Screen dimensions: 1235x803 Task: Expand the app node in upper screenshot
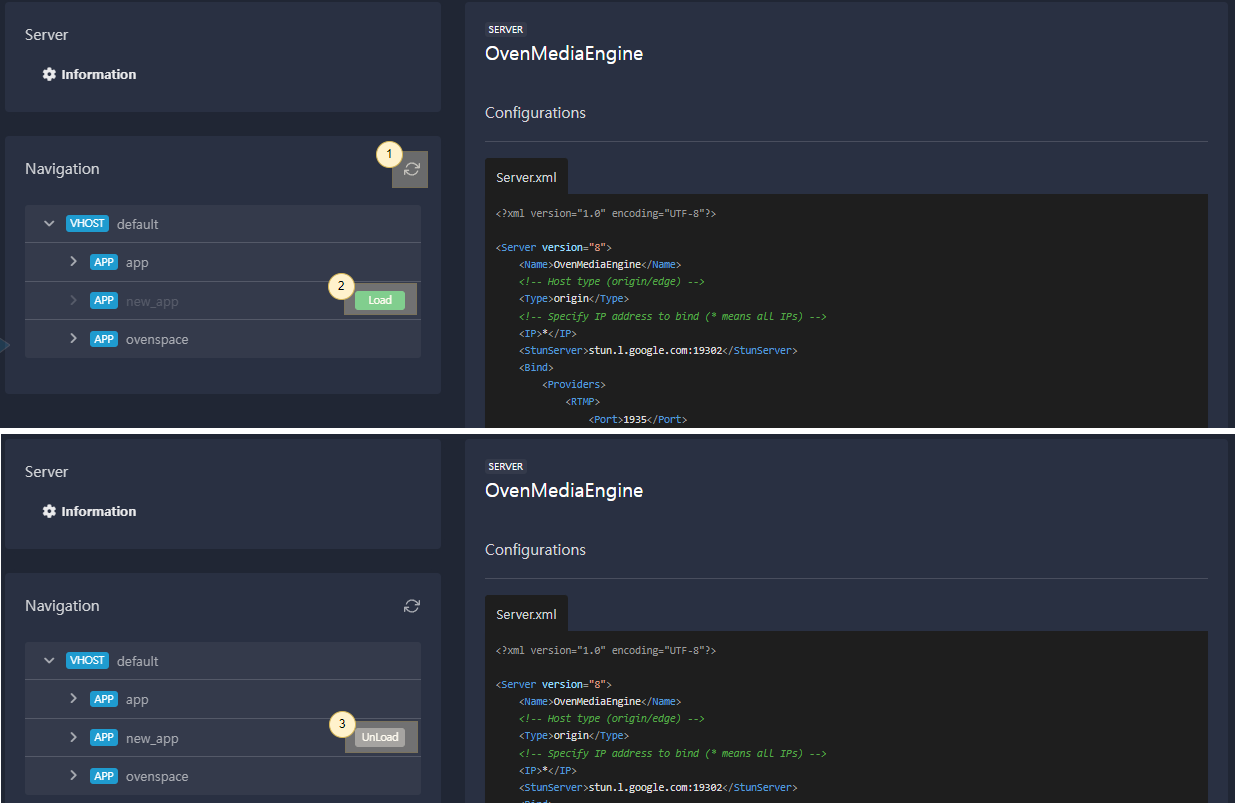pos(73,262)
